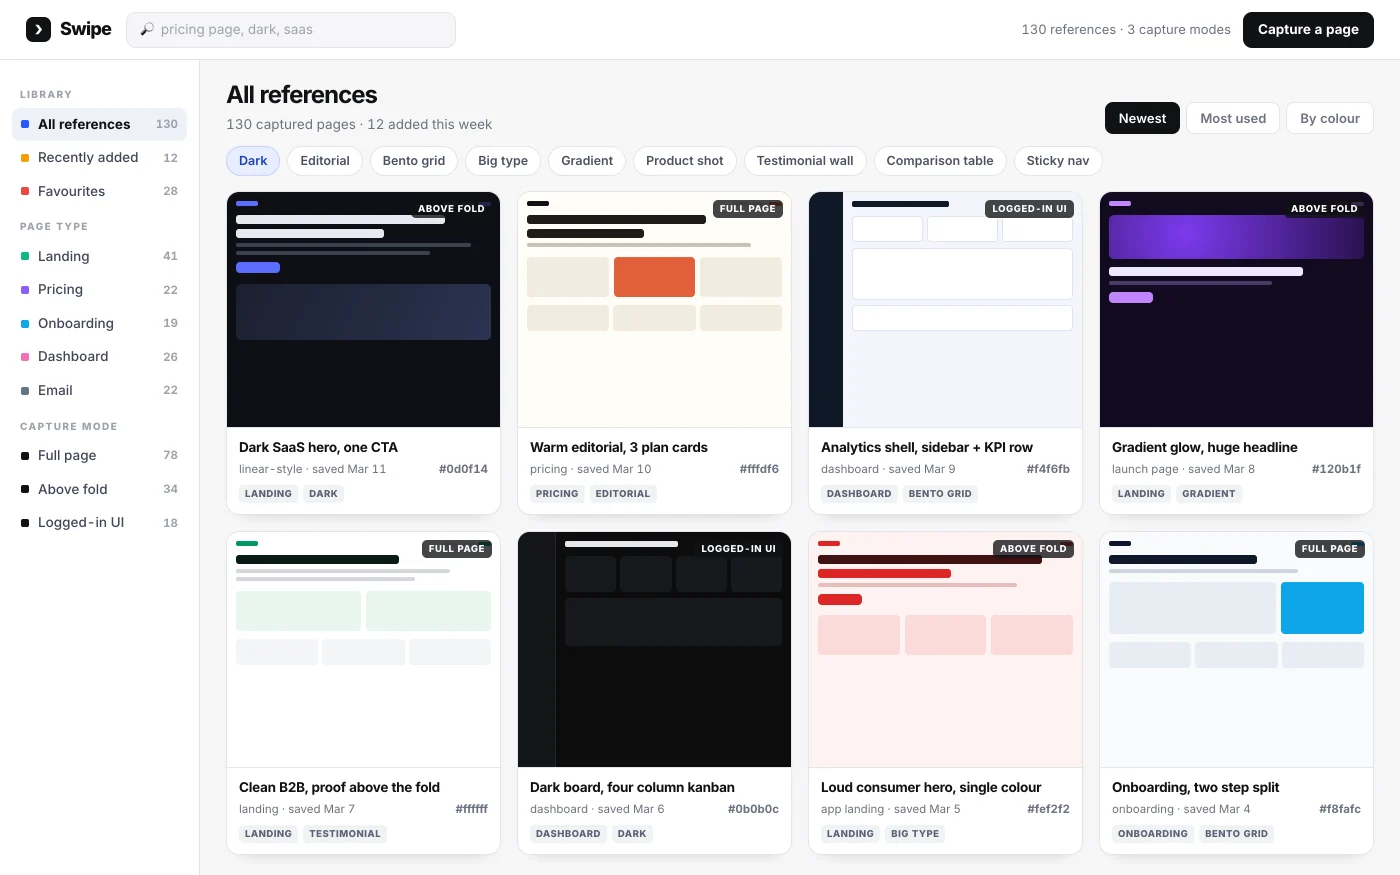Toggle the Editorial filter chip
Image resolution: width=1400 pixels, height=875 pixels.
coord(325,161)
